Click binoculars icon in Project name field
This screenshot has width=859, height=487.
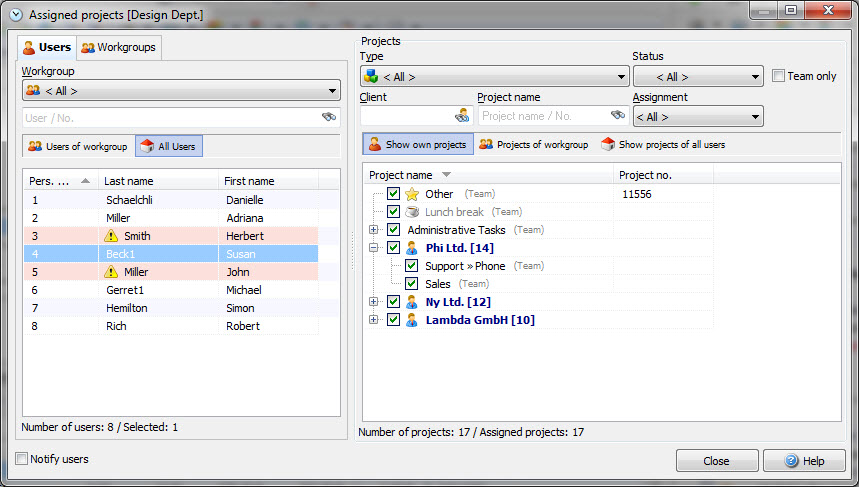coord(617,116)
